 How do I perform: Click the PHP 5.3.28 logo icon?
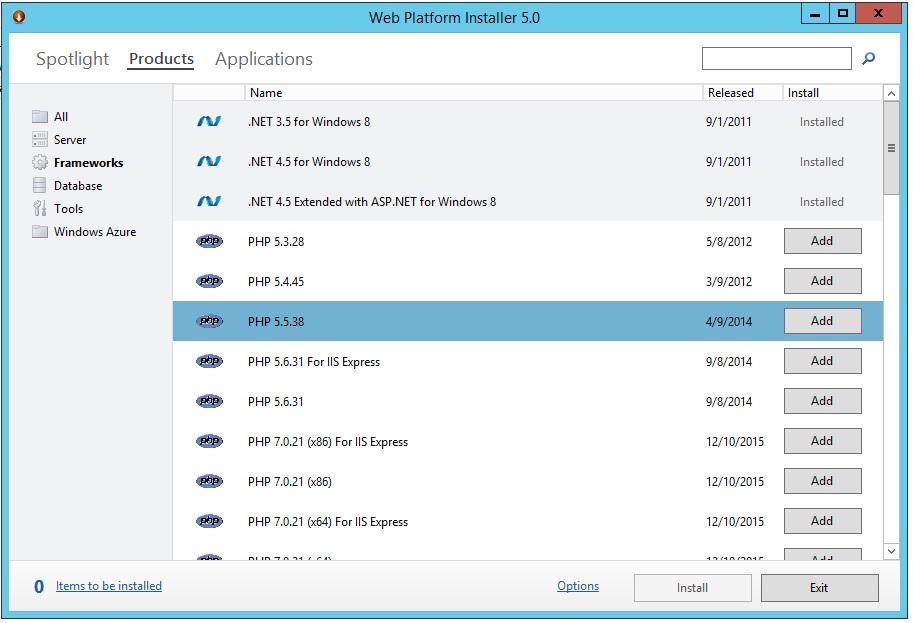tap(209, 241)
